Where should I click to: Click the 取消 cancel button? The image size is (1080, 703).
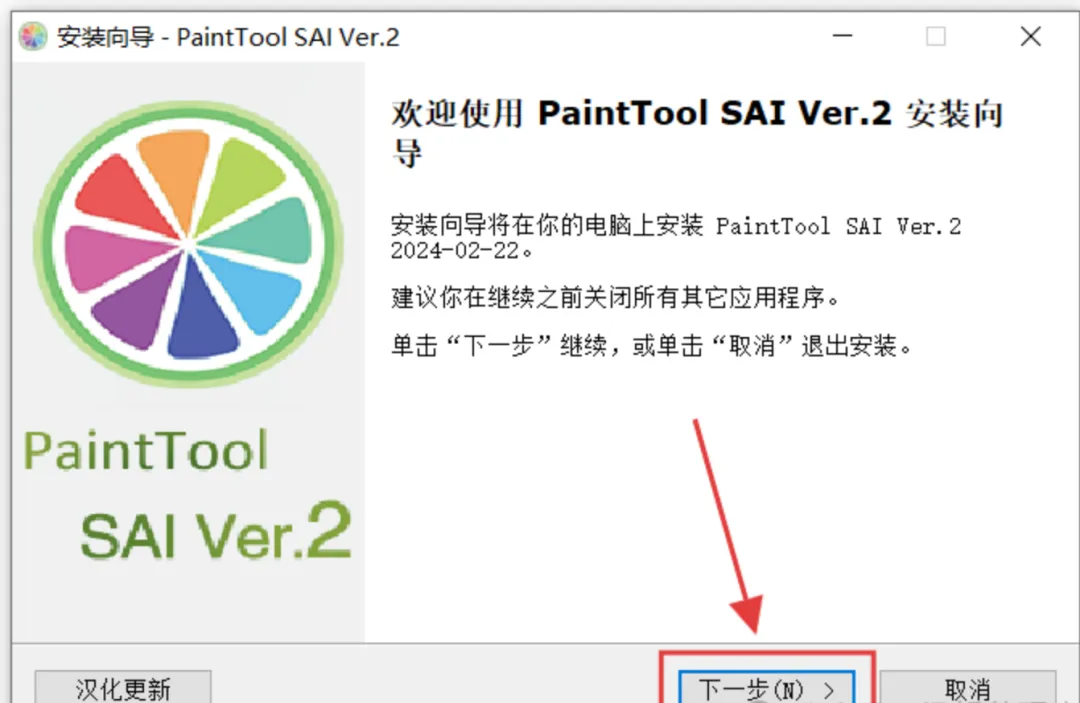(968, 687)
